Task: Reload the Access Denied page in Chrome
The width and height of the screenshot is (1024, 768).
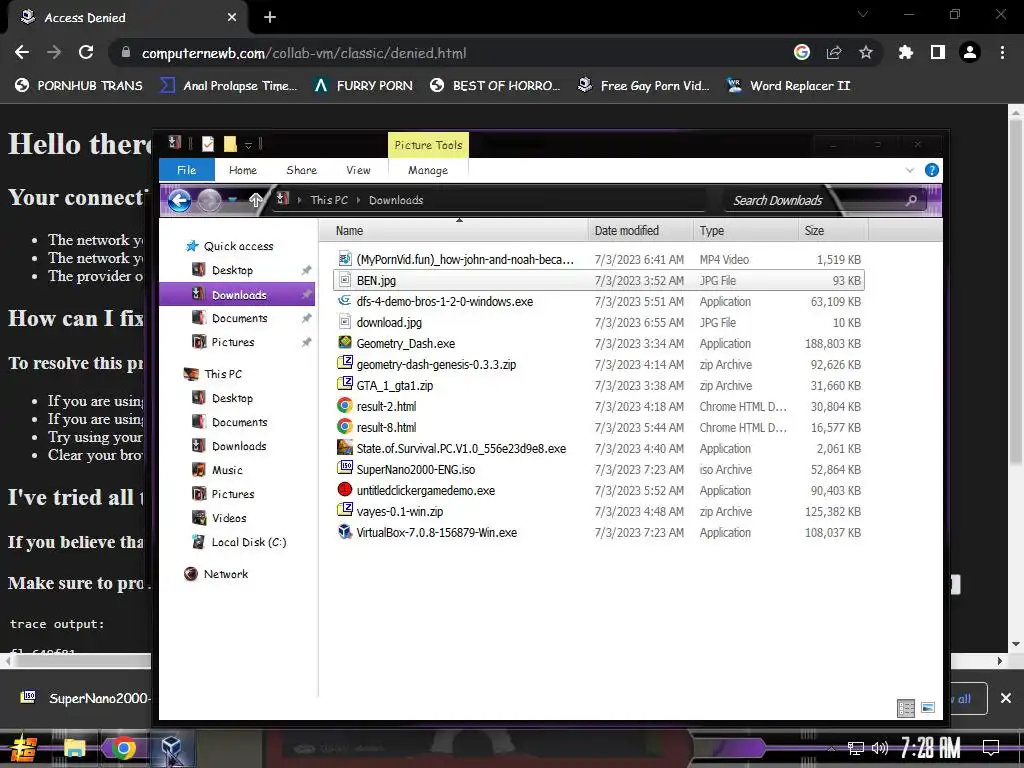Action: pyautogui.click(x=86, y=52)
